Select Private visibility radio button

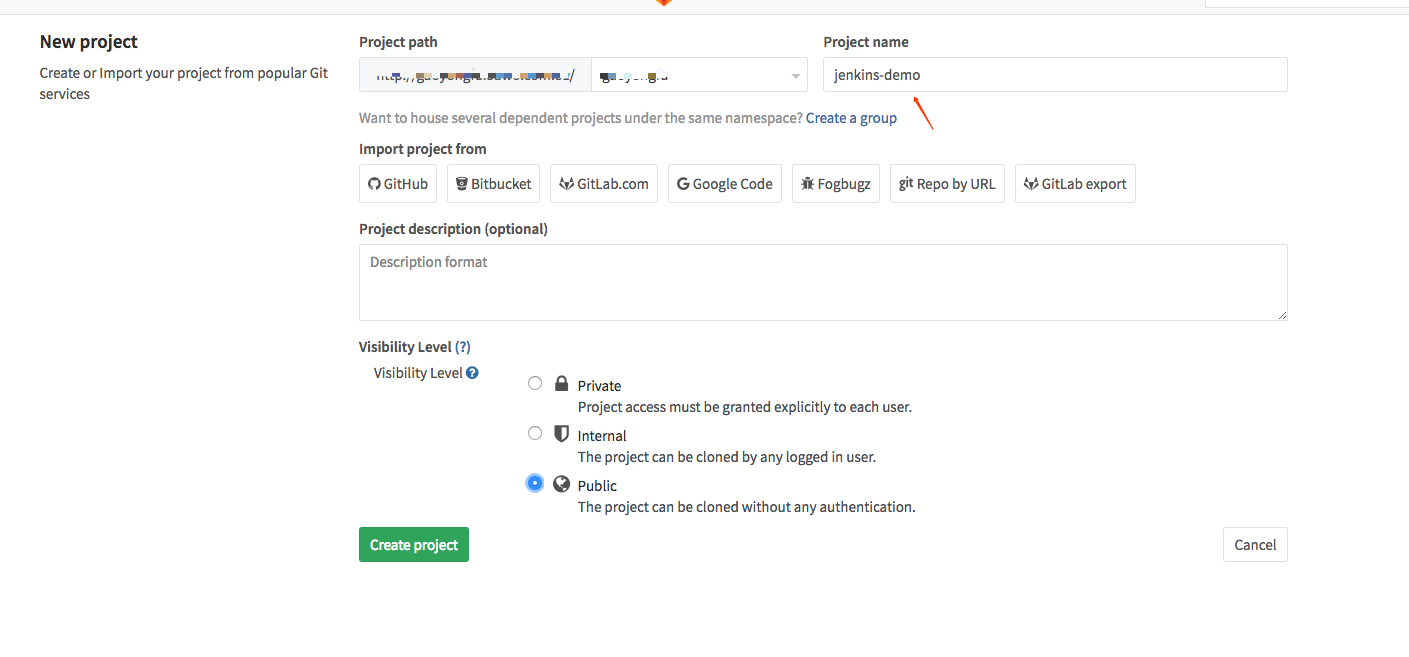click(535, 383)
